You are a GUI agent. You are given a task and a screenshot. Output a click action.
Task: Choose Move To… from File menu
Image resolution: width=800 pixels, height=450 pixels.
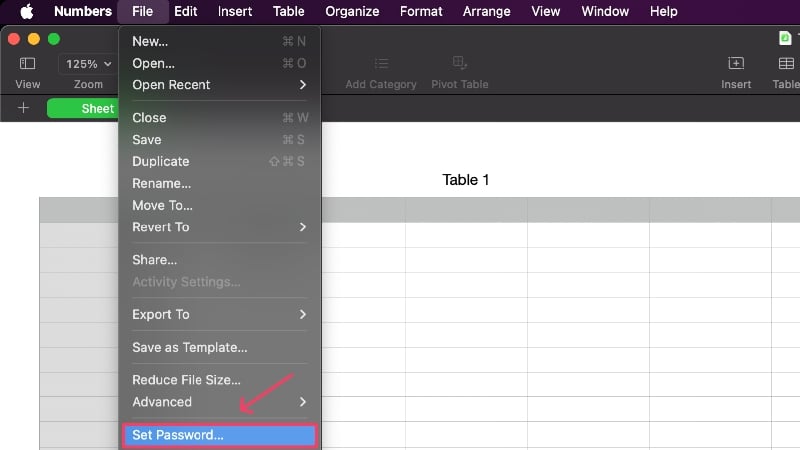click(219, 205)
